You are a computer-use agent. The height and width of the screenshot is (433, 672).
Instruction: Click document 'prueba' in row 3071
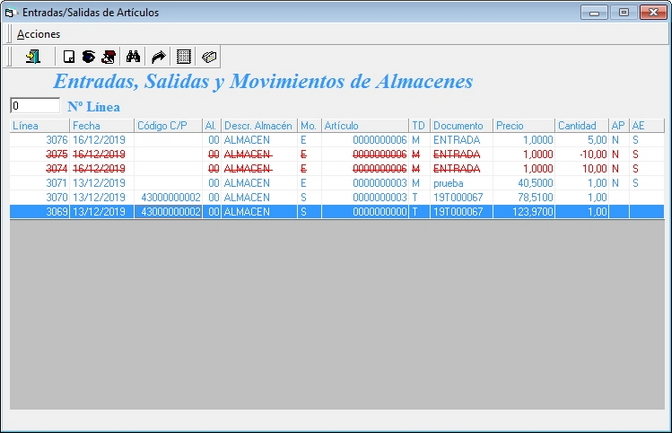(x=462, y=183)
